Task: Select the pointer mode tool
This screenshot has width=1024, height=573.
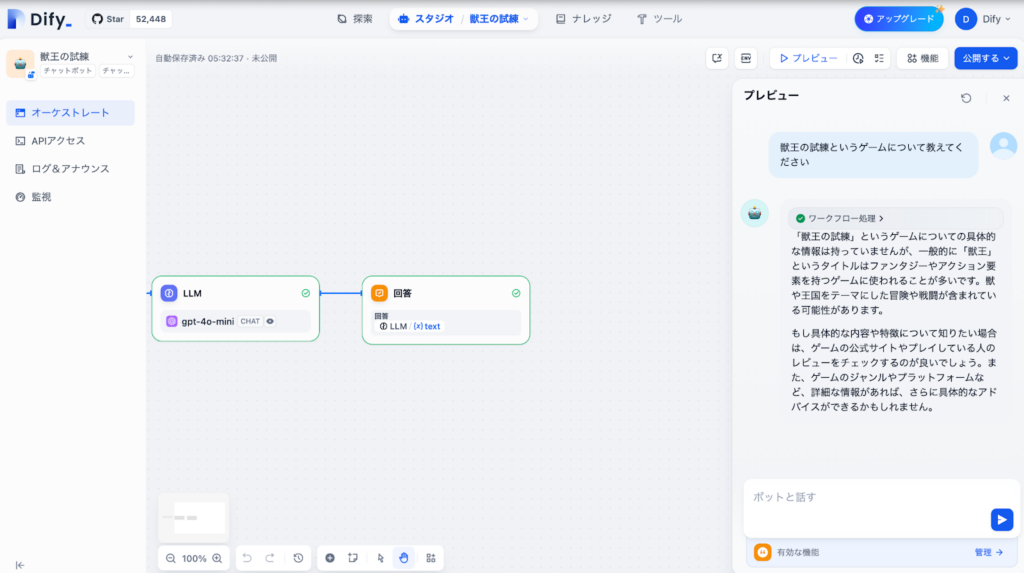Action: tap(381, 558)
